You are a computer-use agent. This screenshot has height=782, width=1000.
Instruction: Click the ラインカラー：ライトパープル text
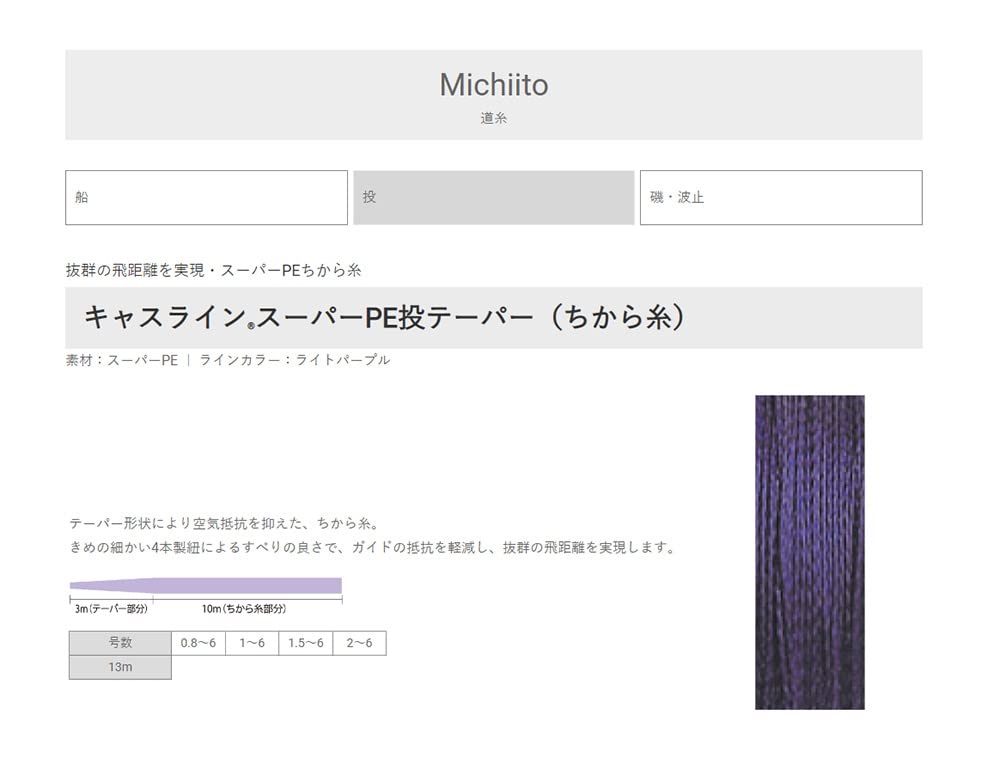(295, 360)
